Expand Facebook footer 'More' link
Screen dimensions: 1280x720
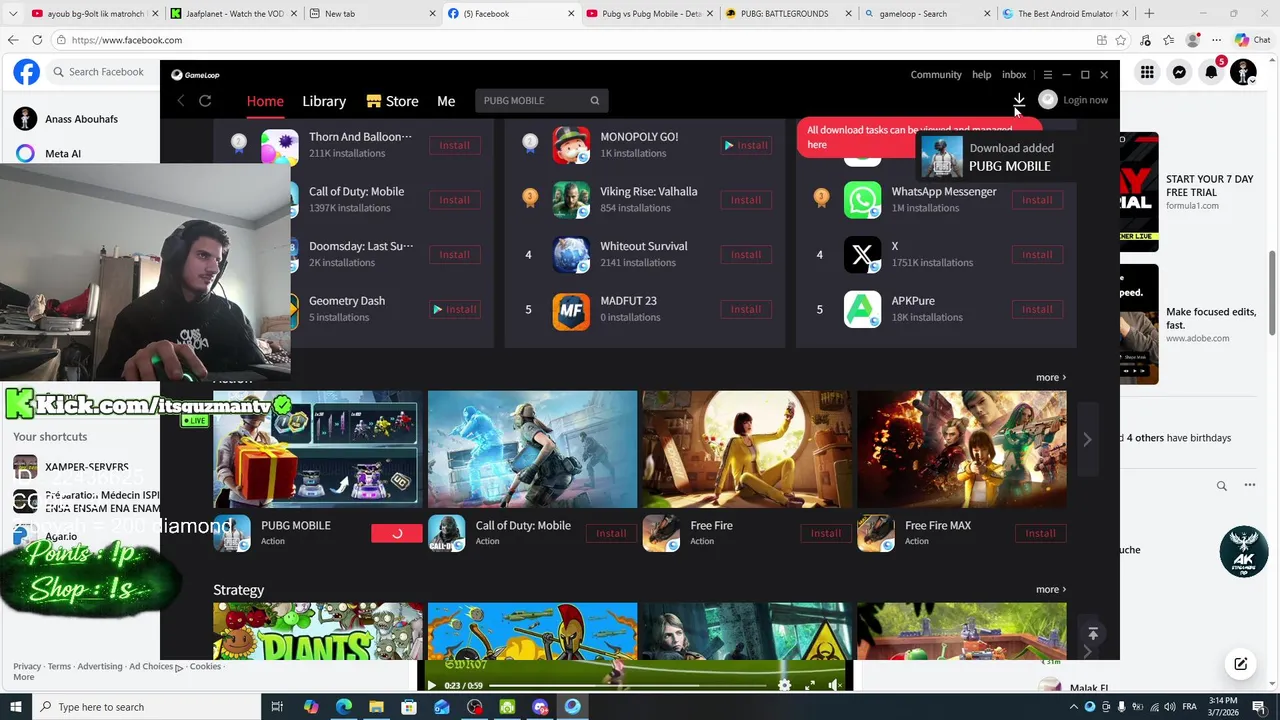click(23, 677)
